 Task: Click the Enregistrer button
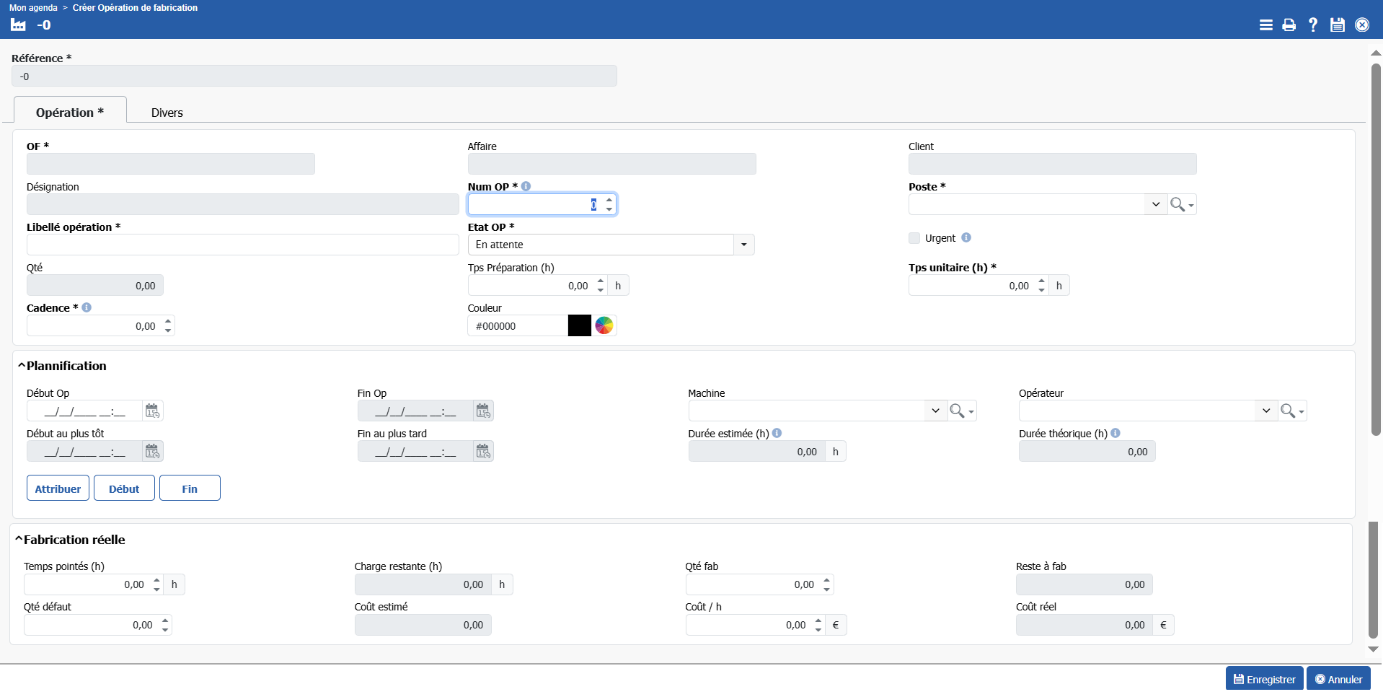point(1264,679)
